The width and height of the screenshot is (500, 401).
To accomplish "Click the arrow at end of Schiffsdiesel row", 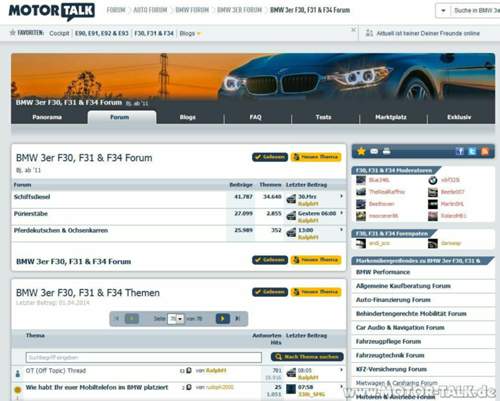I will 342,196.
